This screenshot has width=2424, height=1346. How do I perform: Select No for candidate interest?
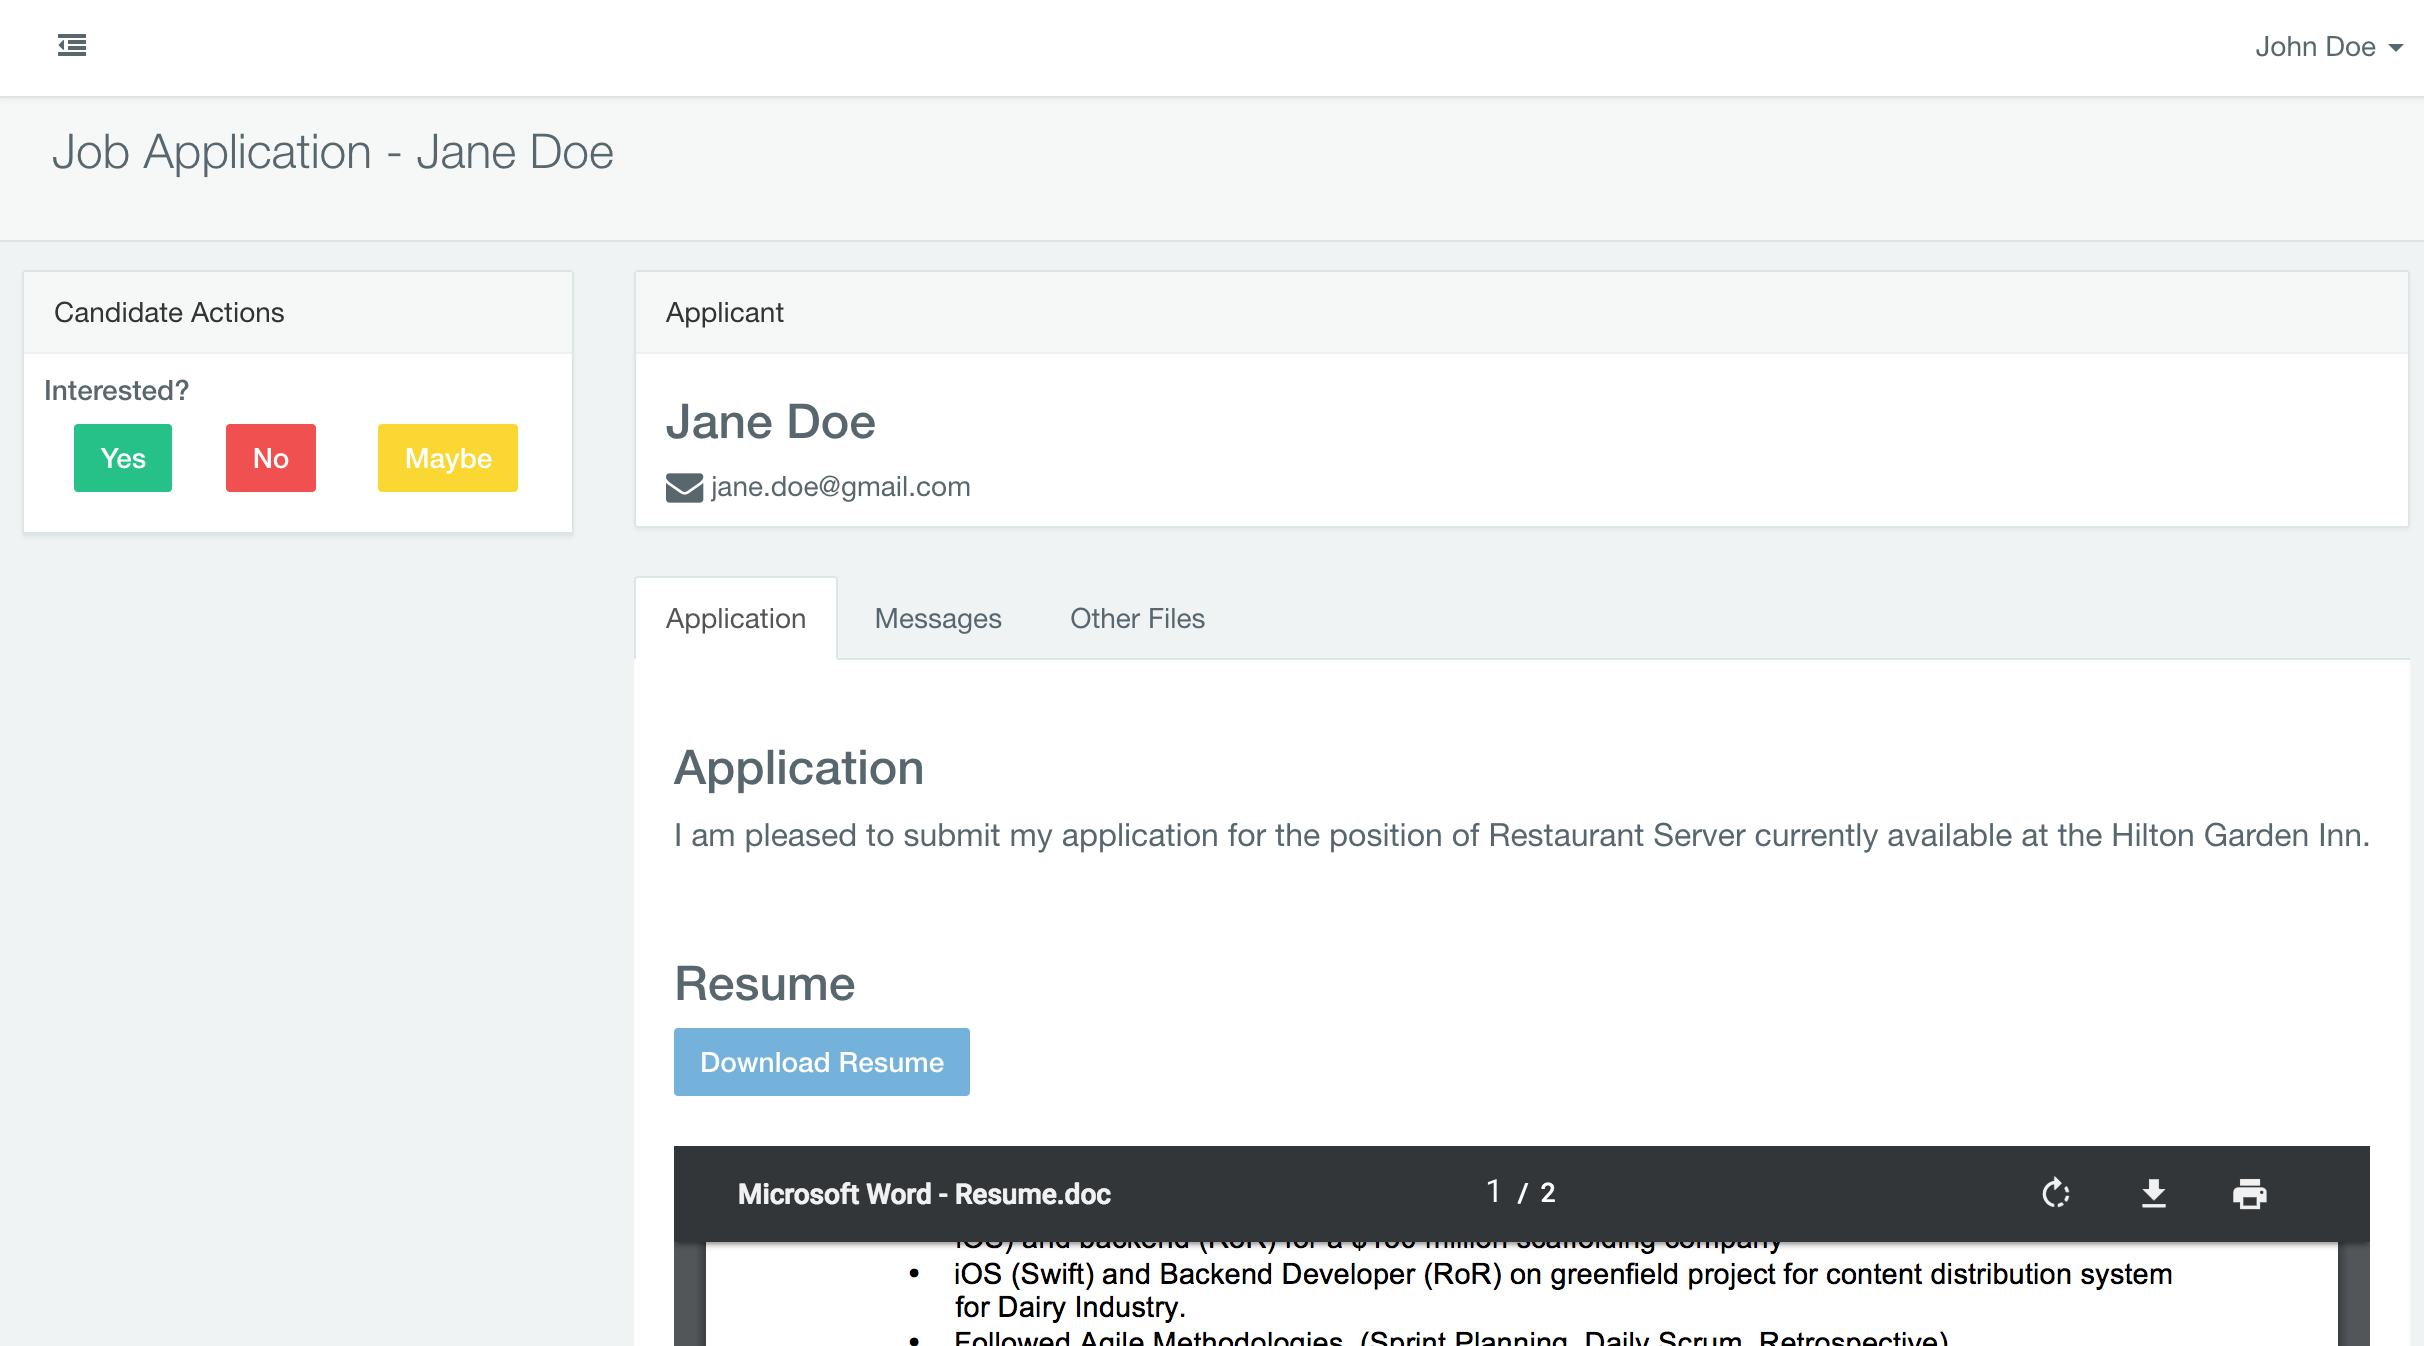point(270,456)
